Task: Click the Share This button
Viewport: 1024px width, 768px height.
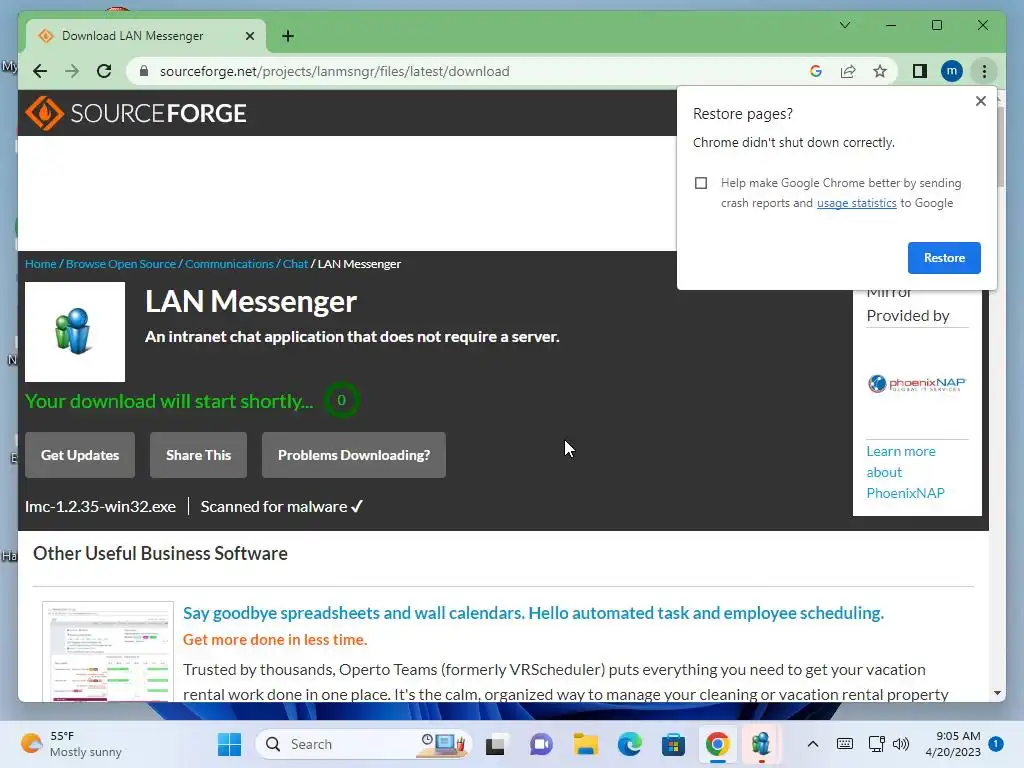Action: coord(199,455)
